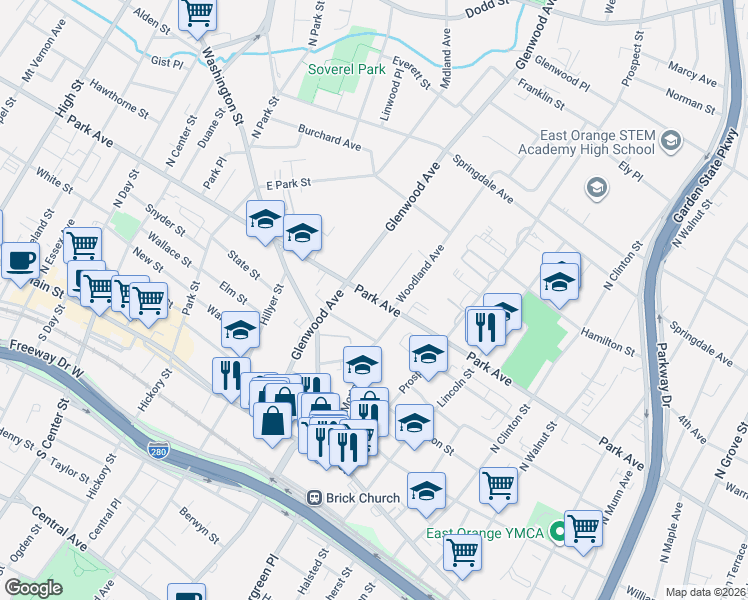Screen dimensions: 748x600
Task: Select the rightmost shopping cart marker on Main St
Action: tap(149, 301)
